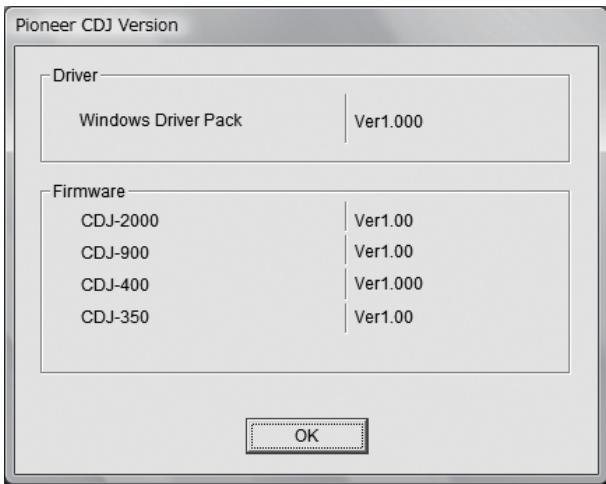
Task: Click Ver1.000 next to CDJ-400
Action: tap(388, 284)
